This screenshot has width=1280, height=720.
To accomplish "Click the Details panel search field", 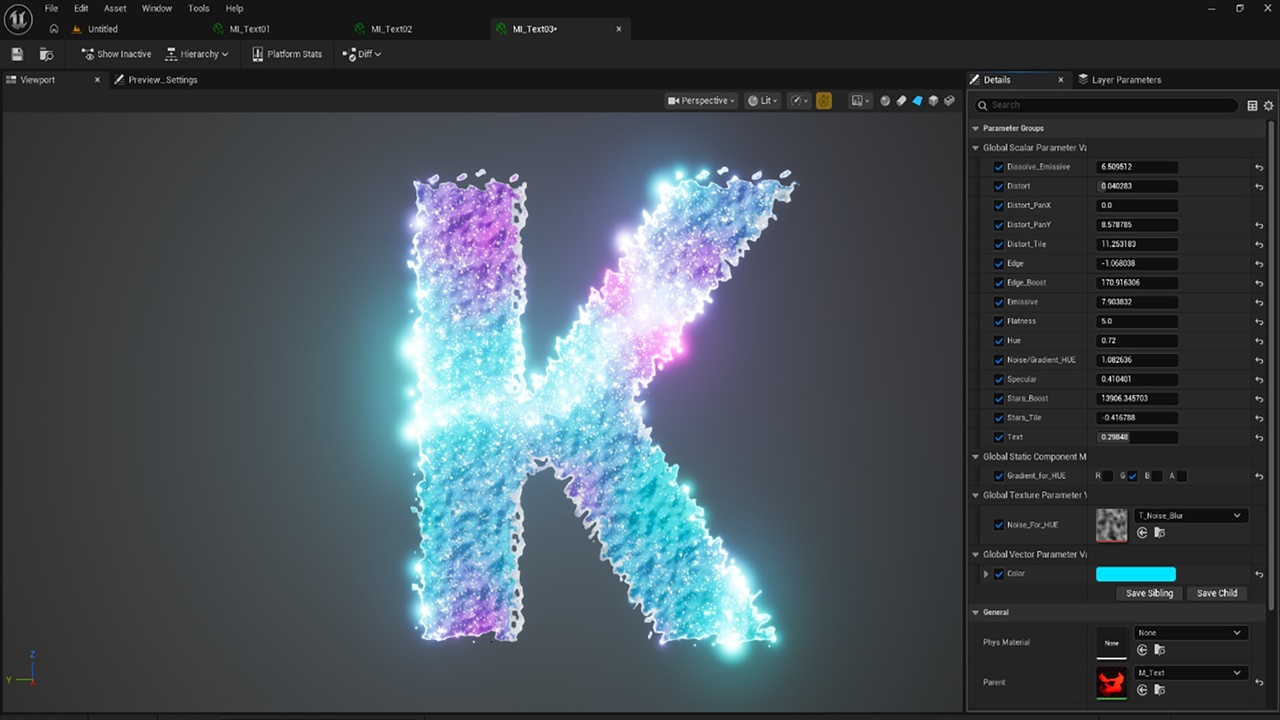I will coord(1105,105).
